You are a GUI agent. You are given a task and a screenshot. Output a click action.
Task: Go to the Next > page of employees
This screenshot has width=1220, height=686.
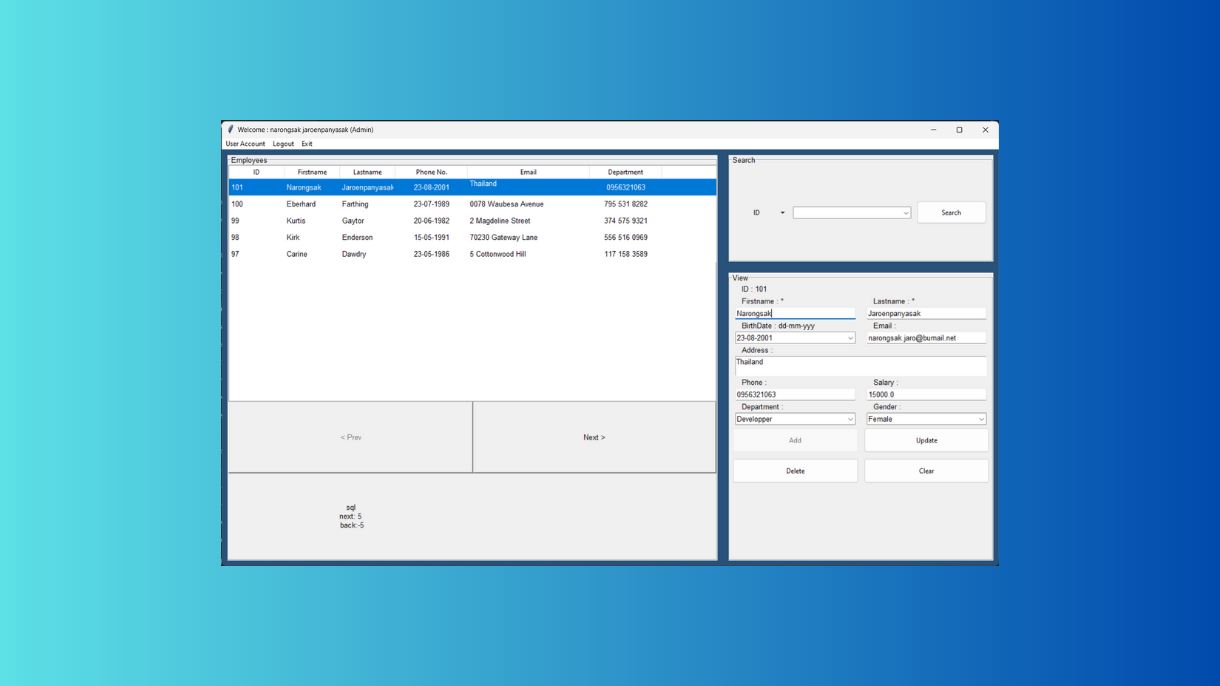594,437
